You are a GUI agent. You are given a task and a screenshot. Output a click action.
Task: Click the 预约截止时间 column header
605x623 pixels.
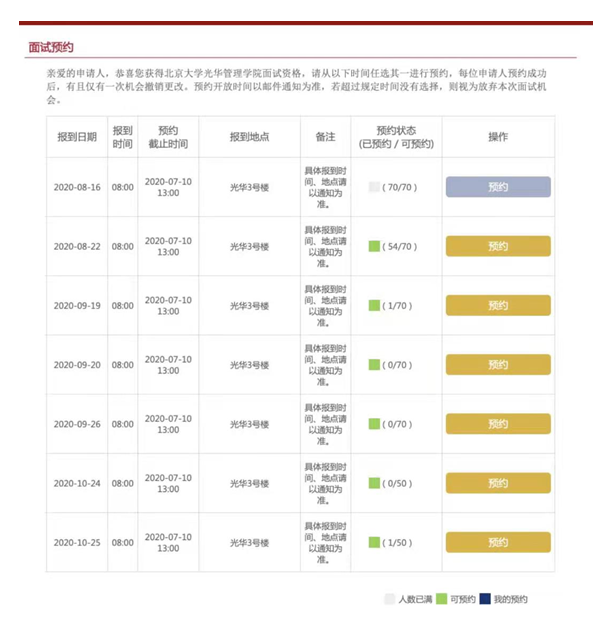(168, 137)
